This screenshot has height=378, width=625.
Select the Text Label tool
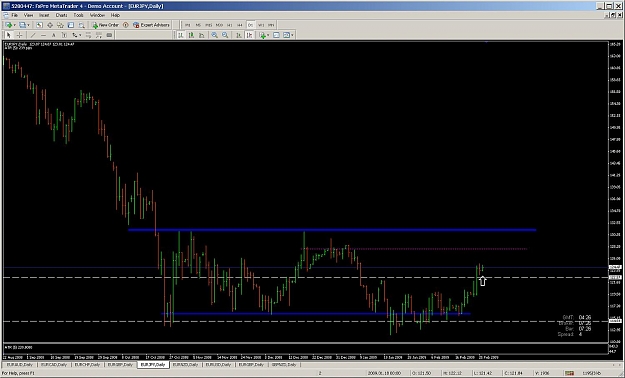(64, 35)
